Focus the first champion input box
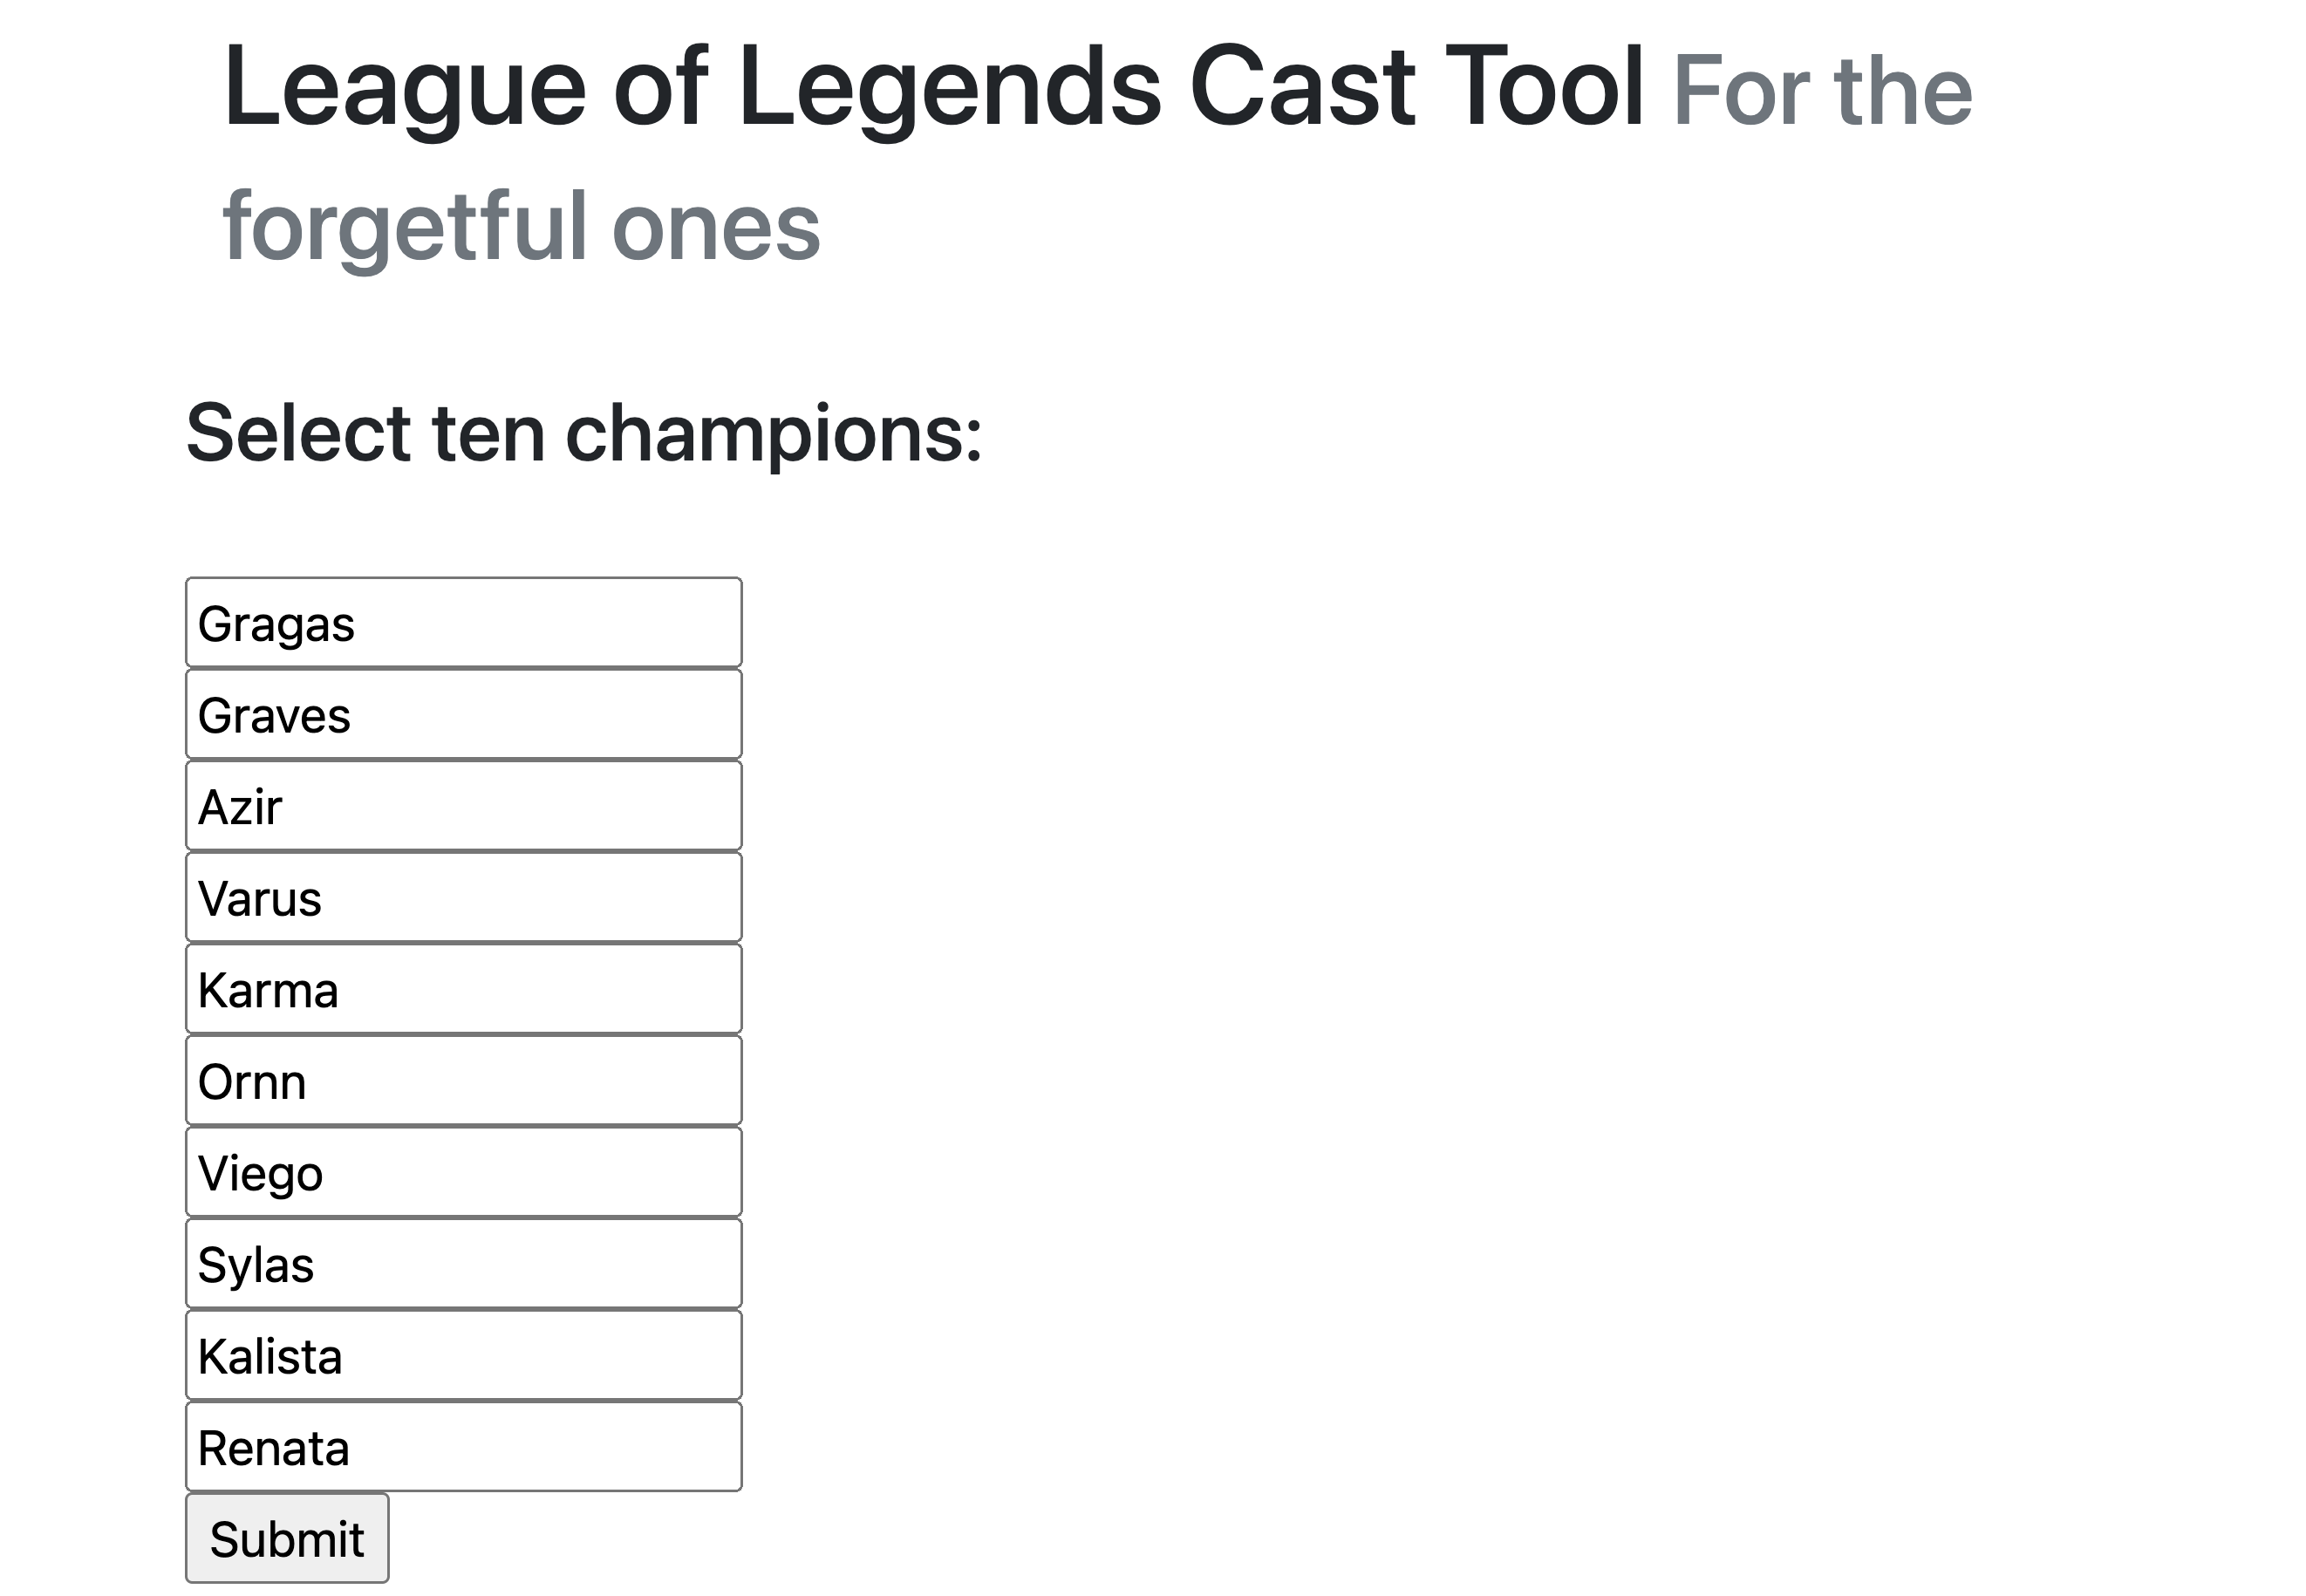 [x=463, y=623]
